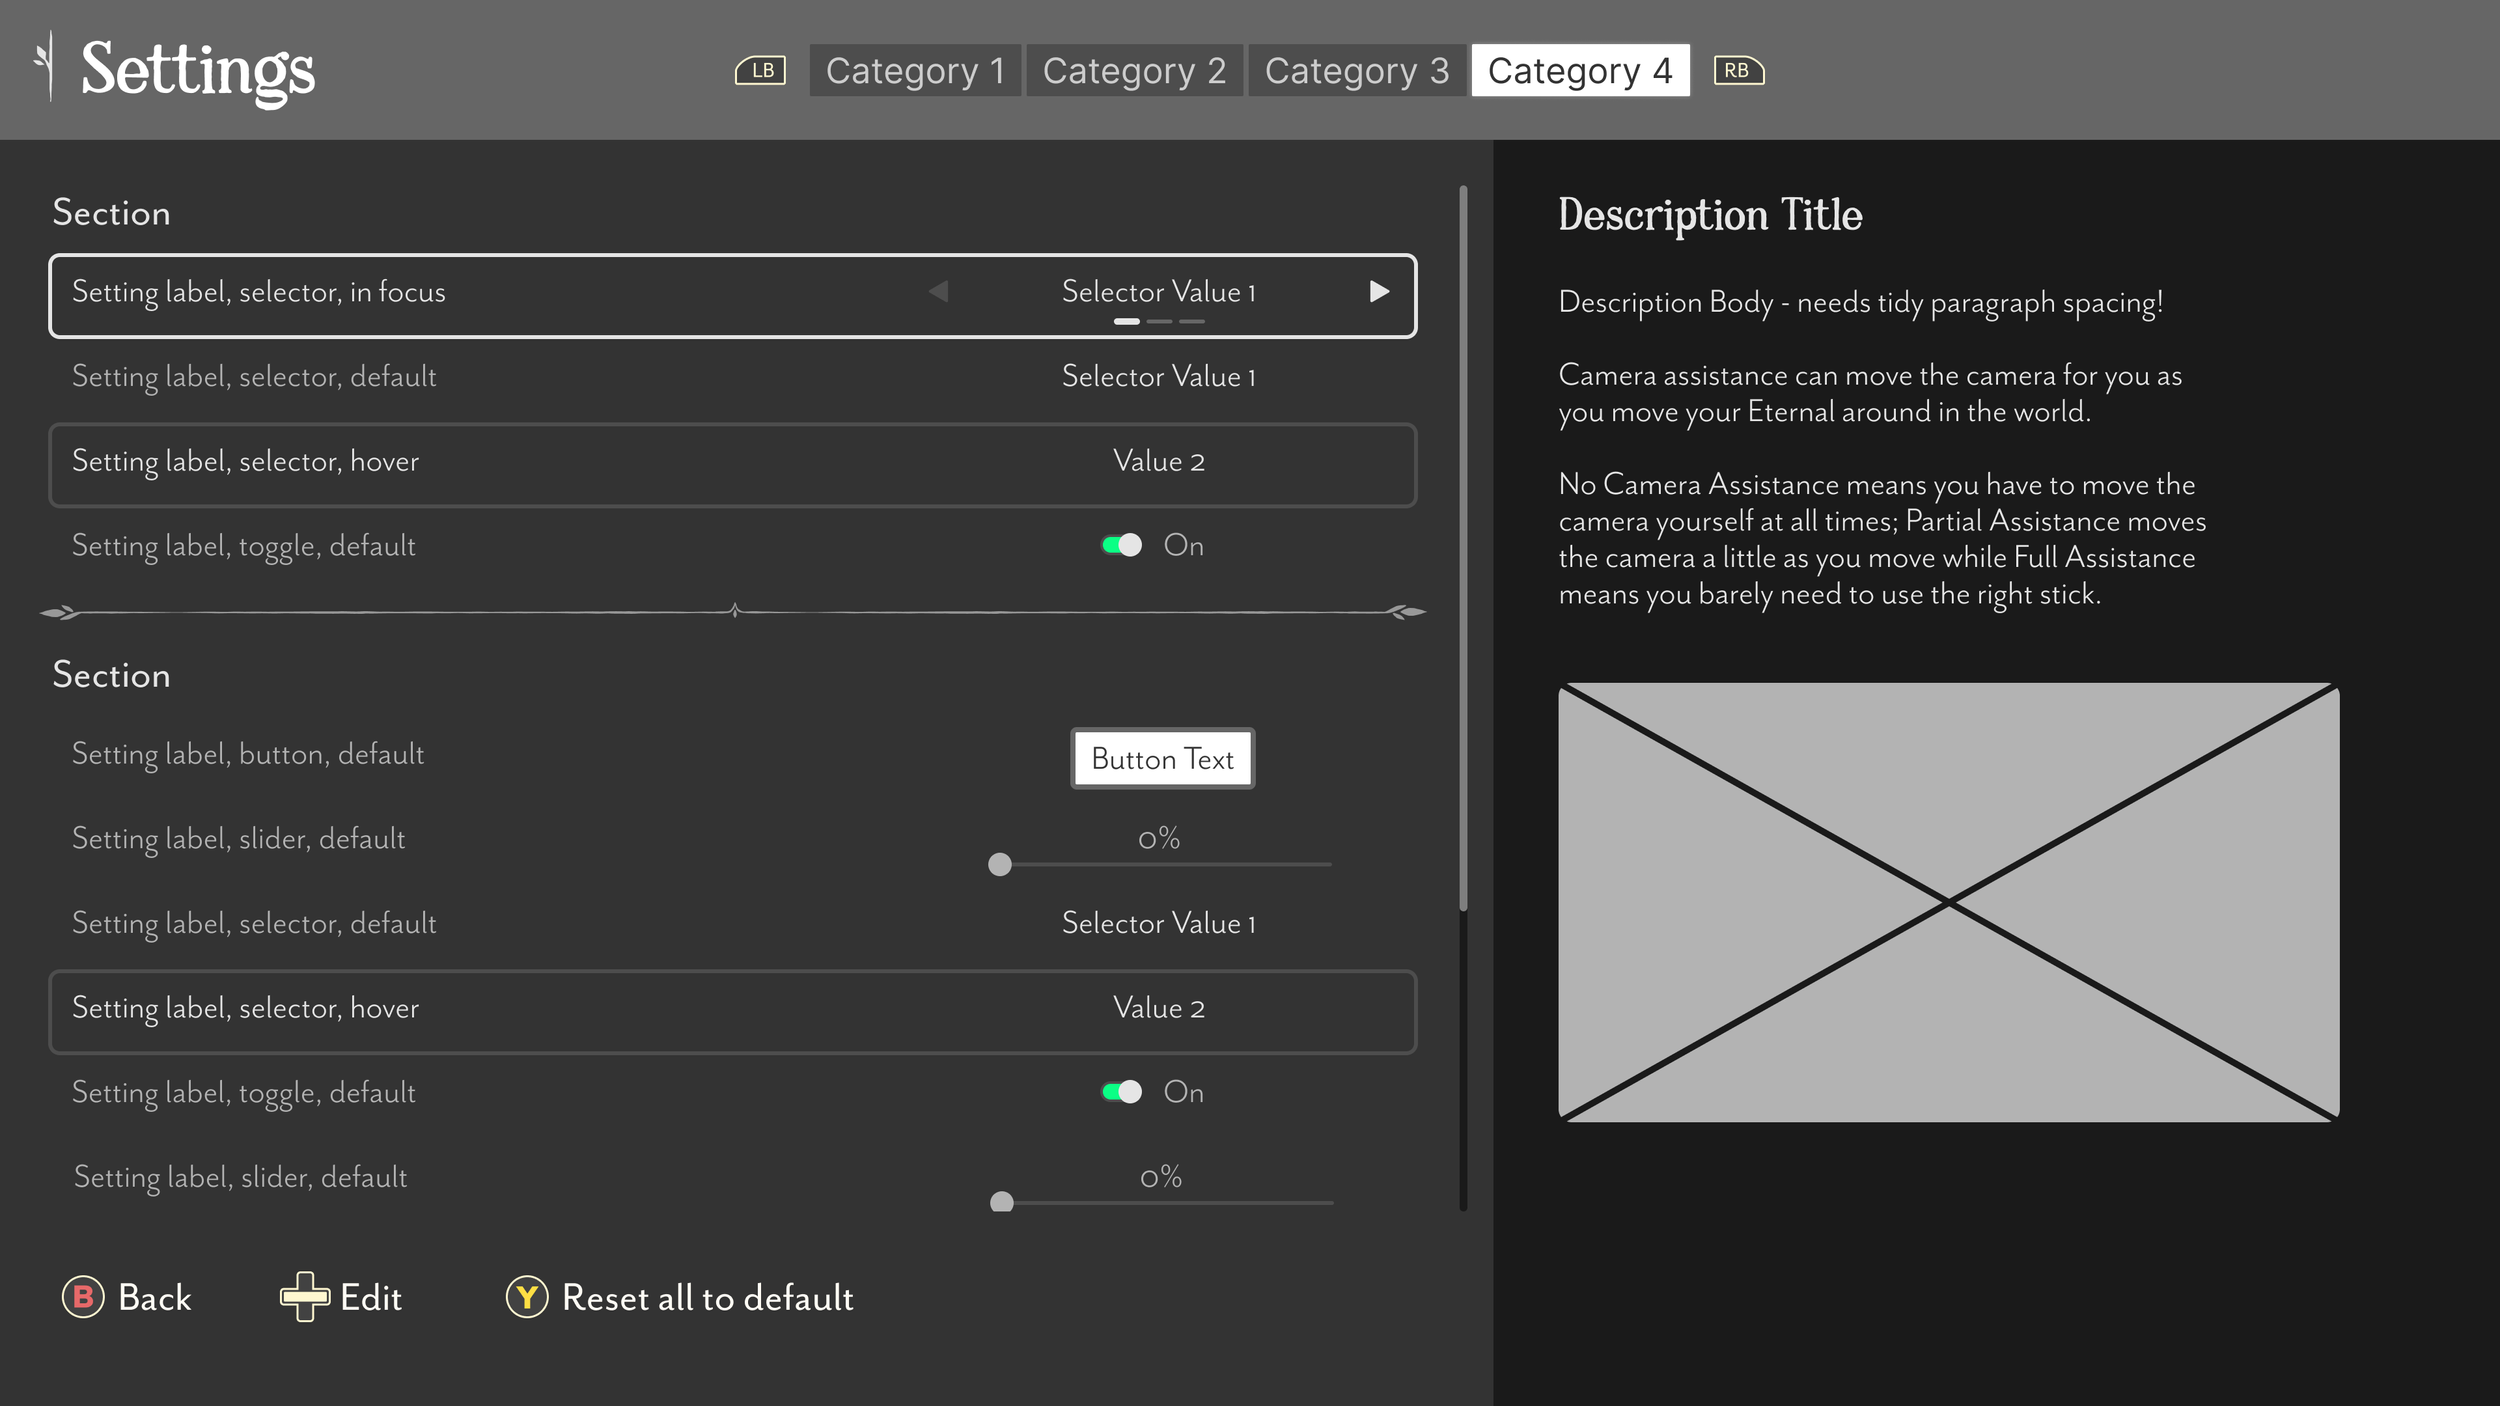
Task: Click the first slider's 0% handle
Action: click(999, 864)
